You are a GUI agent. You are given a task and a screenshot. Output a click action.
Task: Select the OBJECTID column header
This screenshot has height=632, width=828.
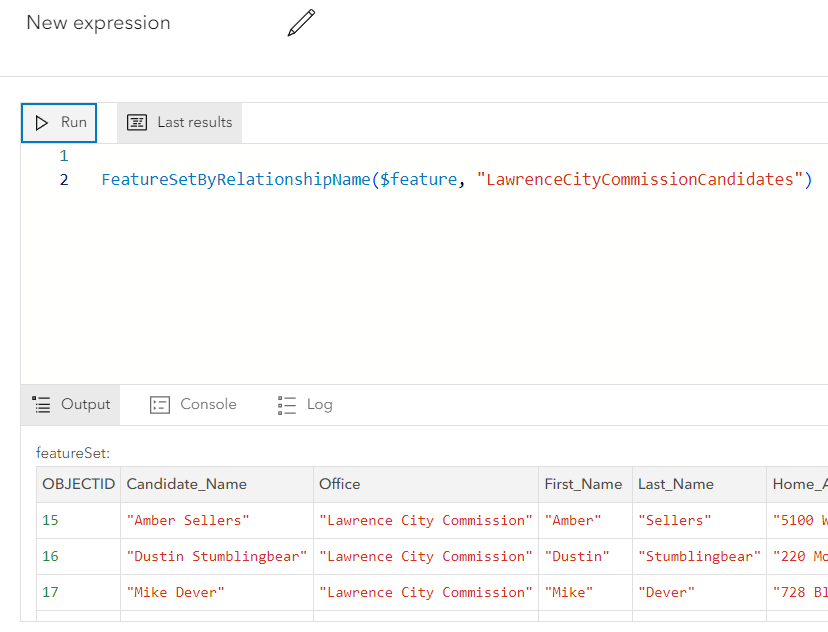pos(78,484)
